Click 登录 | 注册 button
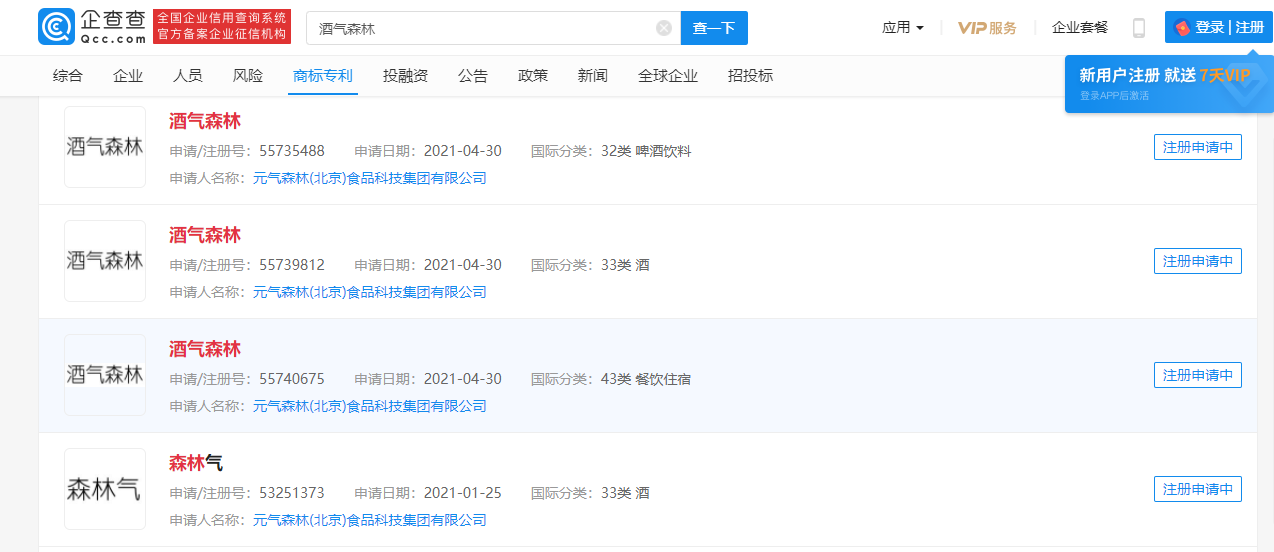 coord(1218,28)
